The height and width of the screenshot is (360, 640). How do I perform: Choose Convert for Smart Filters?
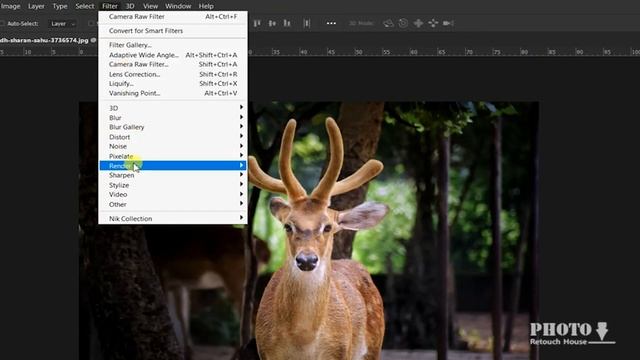173,31
